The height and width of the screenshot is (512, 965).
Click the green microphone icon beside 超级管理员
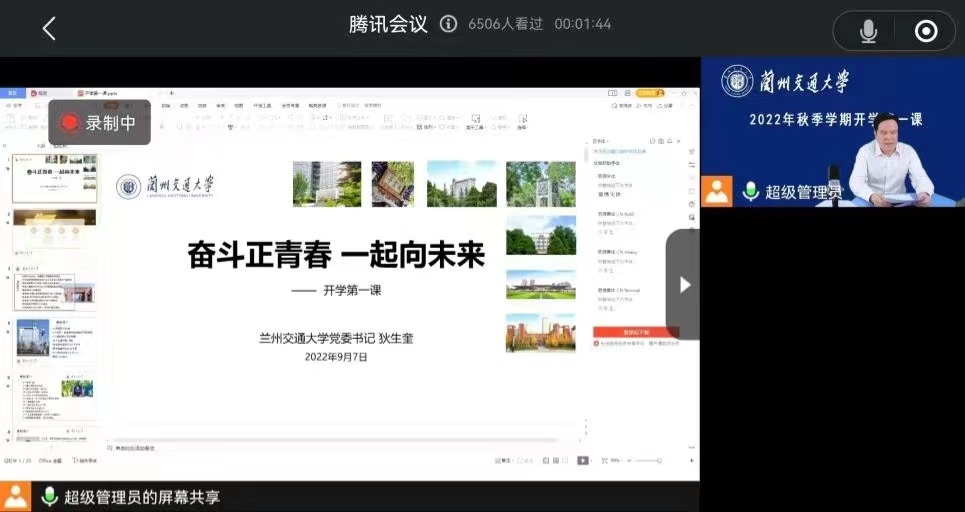pos(751,191)
